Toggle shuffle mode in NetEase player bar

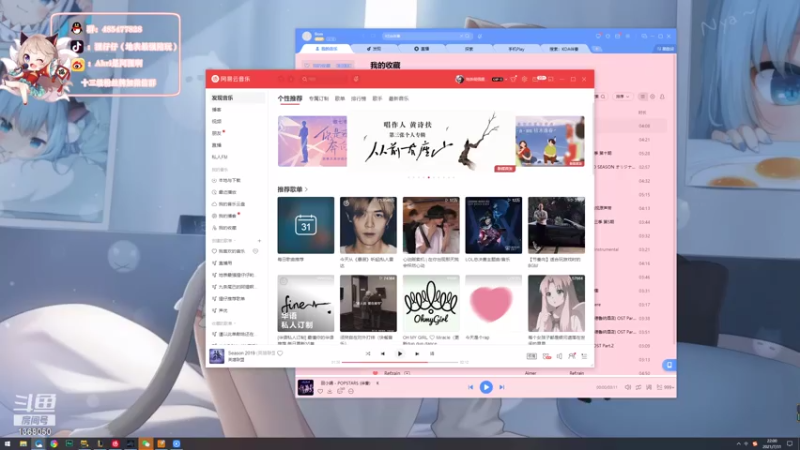[x=368, y=354]
